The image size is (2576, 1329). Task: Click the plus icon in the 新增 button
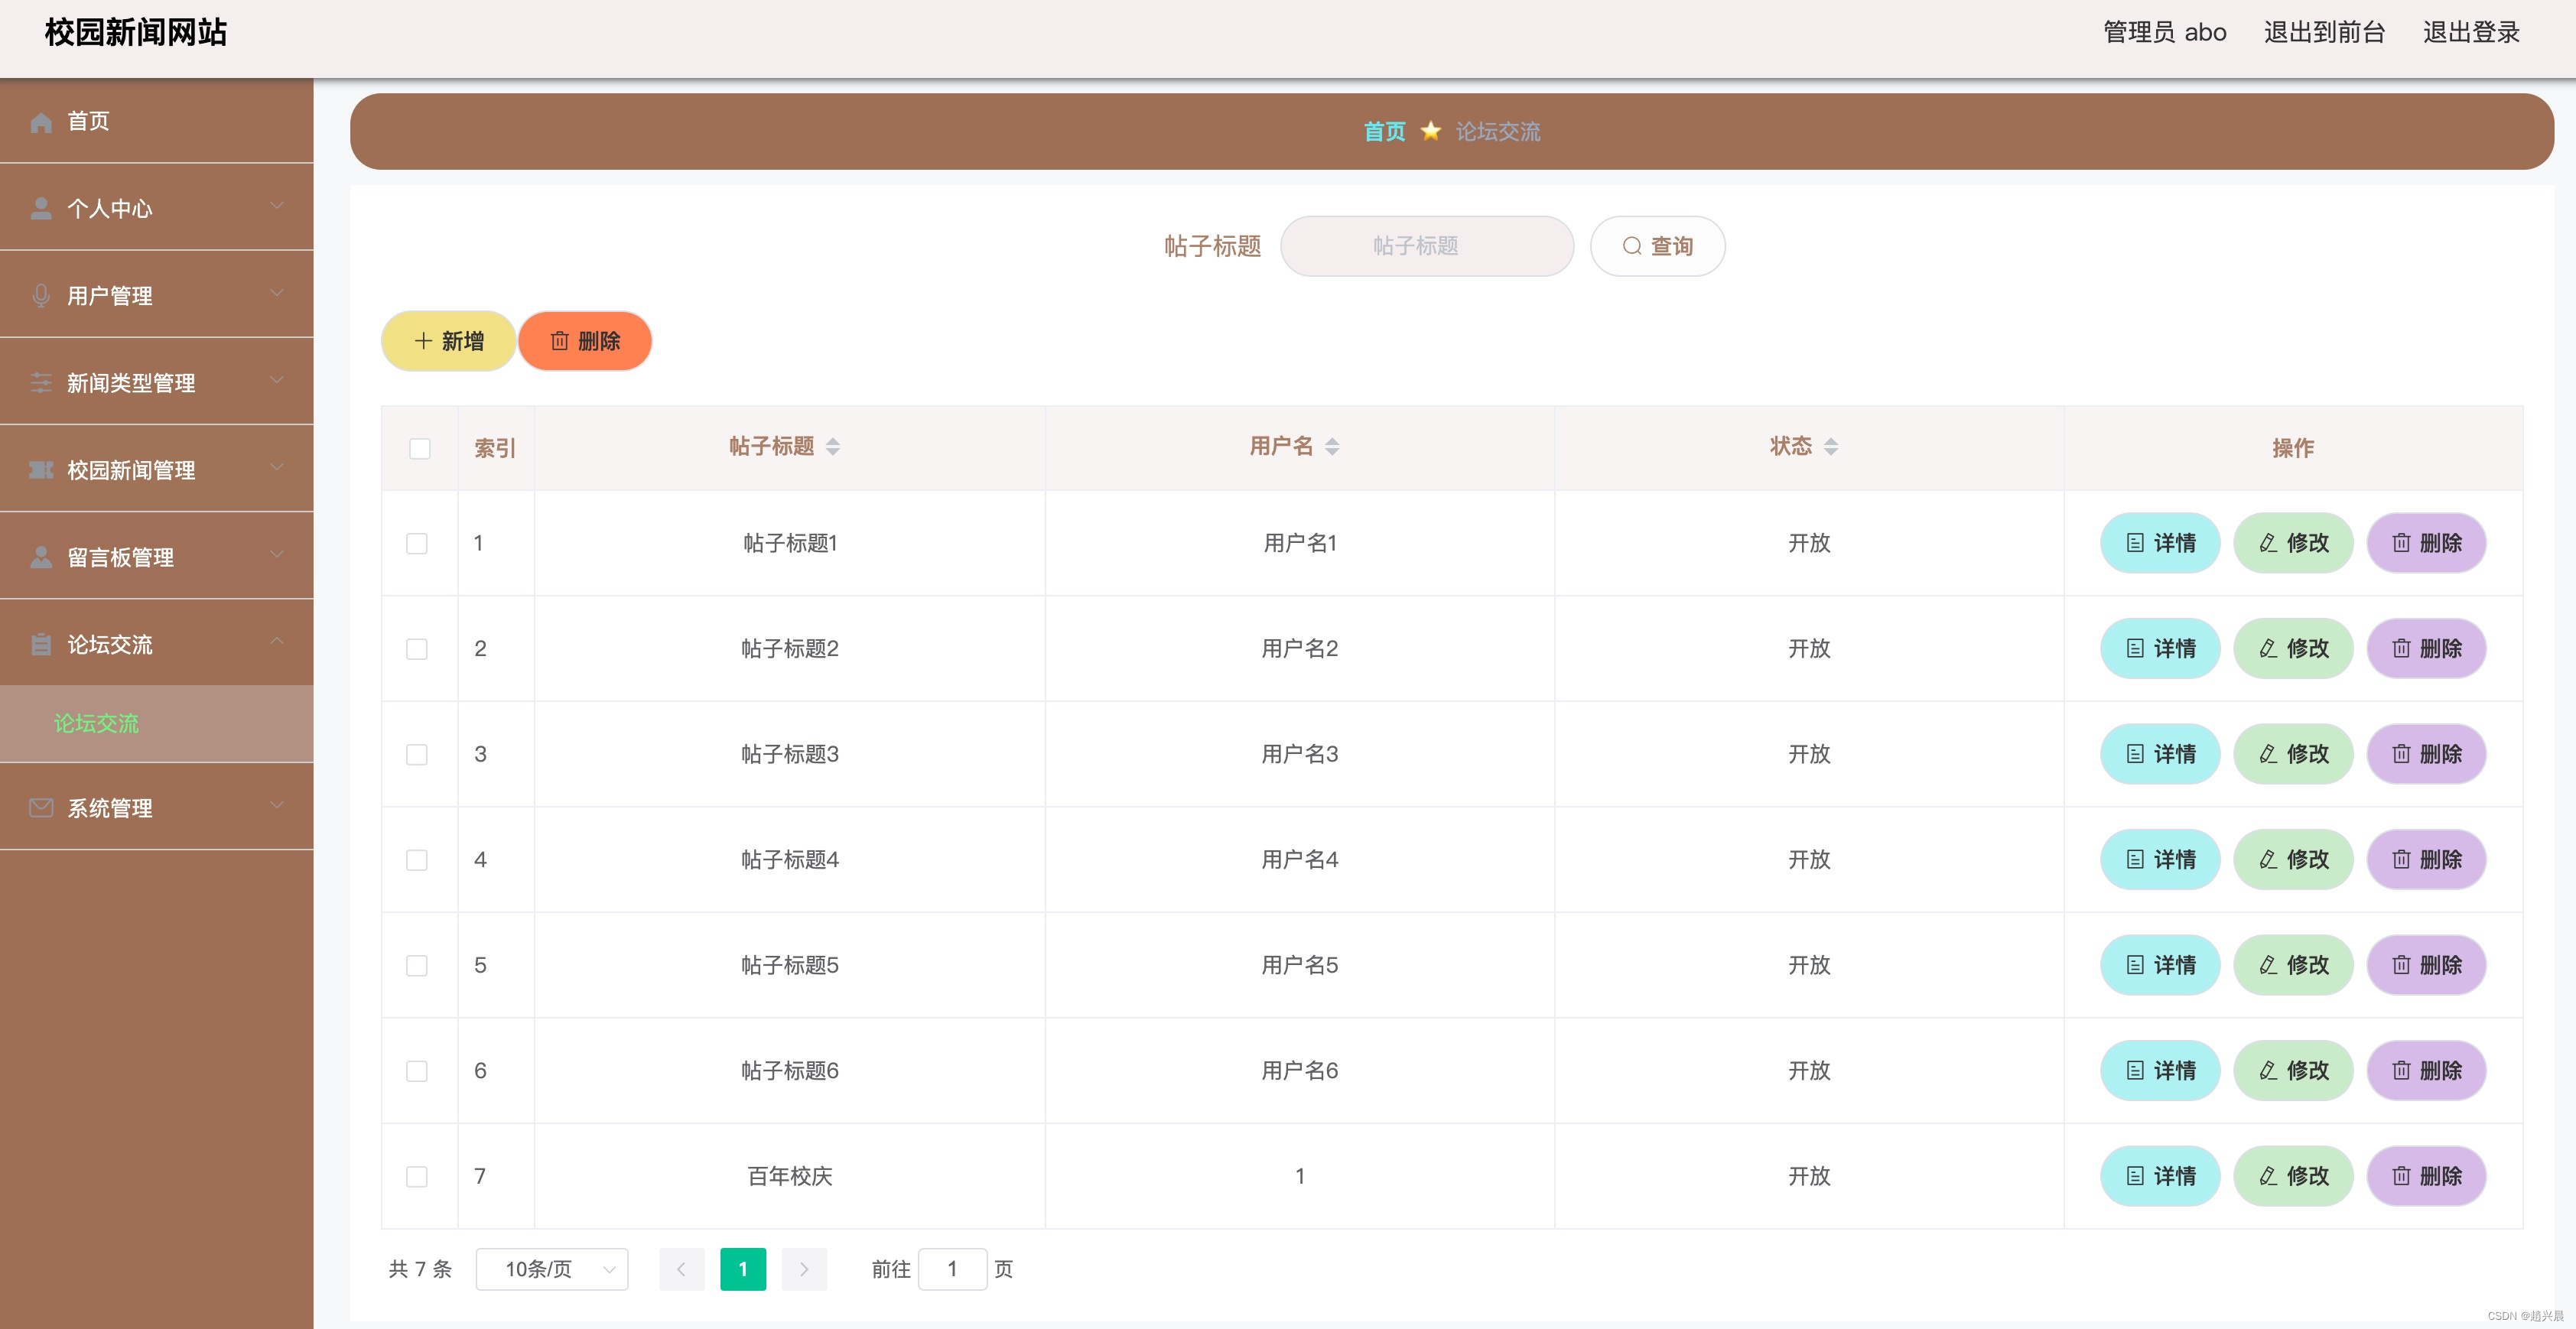click(x=423, y=341)
